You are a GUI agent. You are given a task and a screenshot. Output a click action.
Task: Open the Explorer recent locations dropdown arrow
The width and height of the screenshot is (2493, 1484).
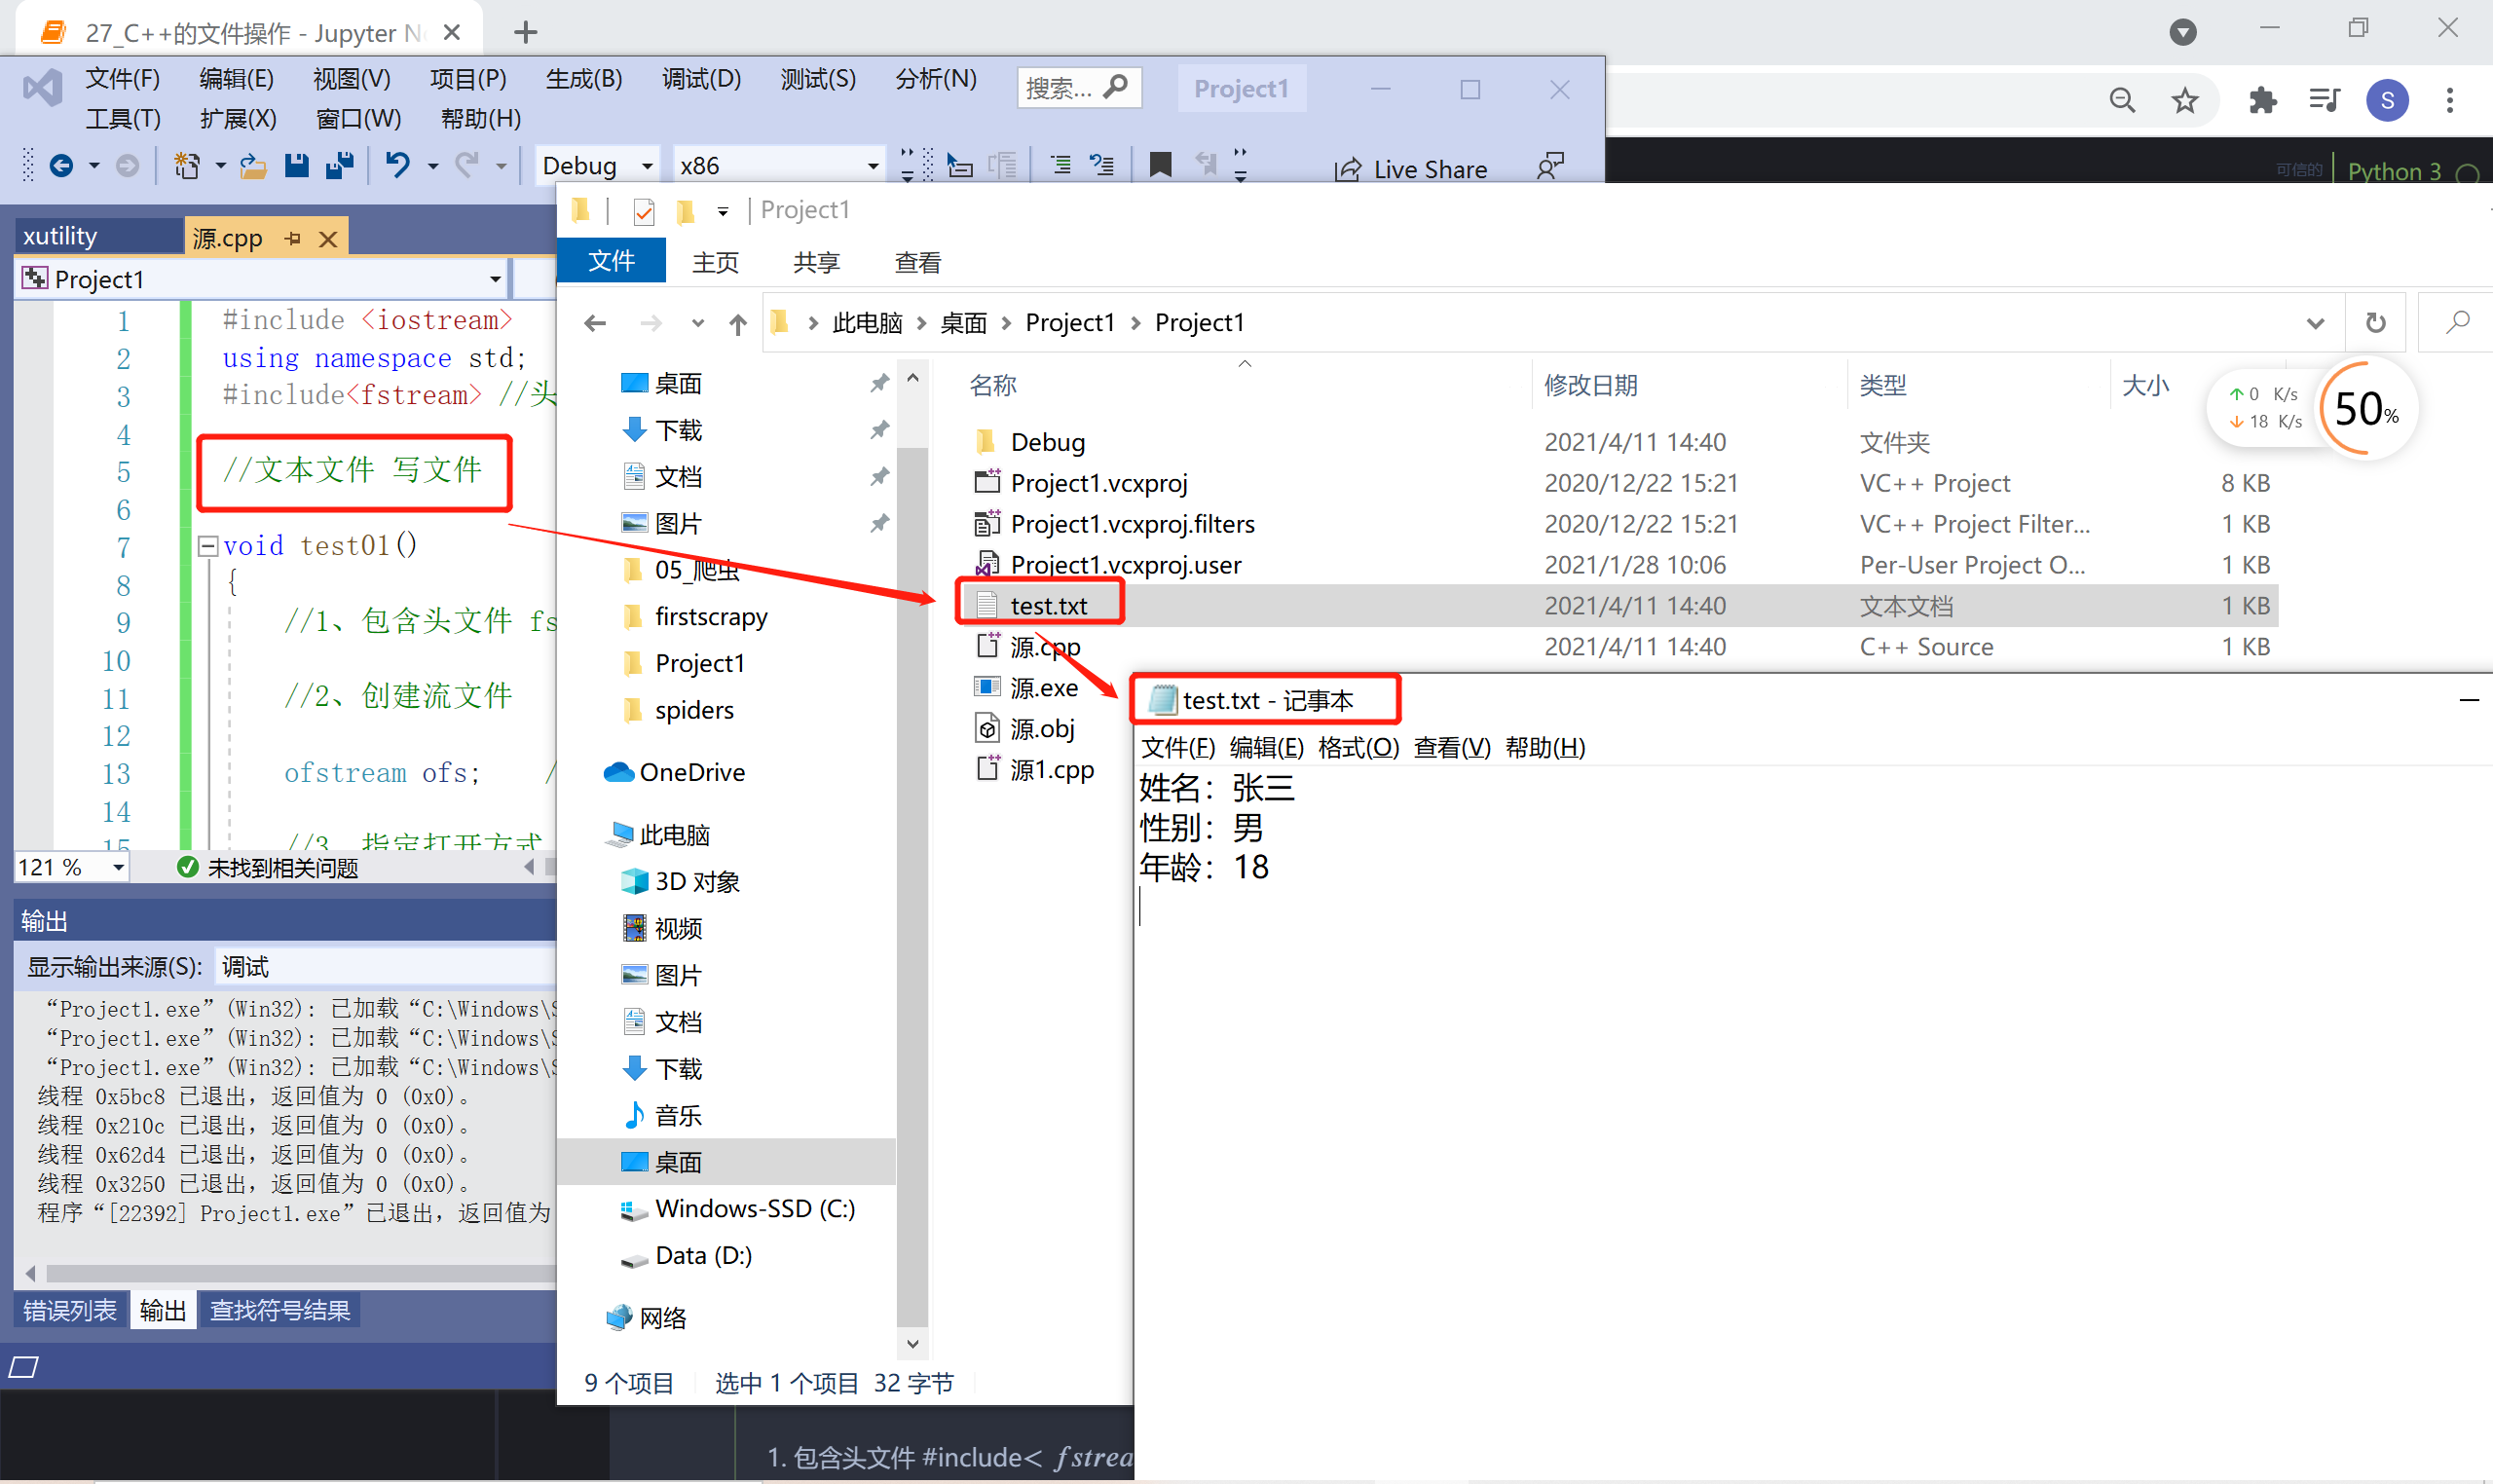[697, 323]
